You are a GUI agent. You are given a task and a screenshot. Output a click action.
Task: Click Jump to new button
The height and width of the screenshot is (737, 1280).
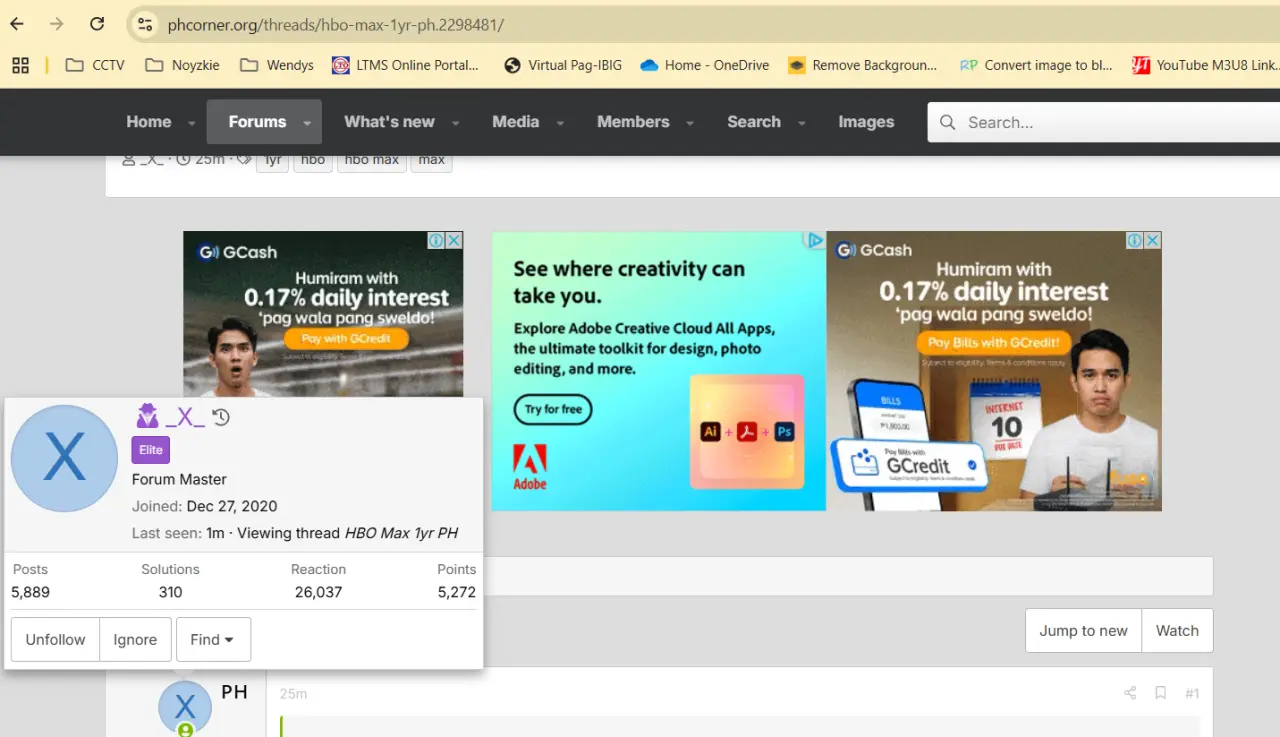coord(1083,631)
